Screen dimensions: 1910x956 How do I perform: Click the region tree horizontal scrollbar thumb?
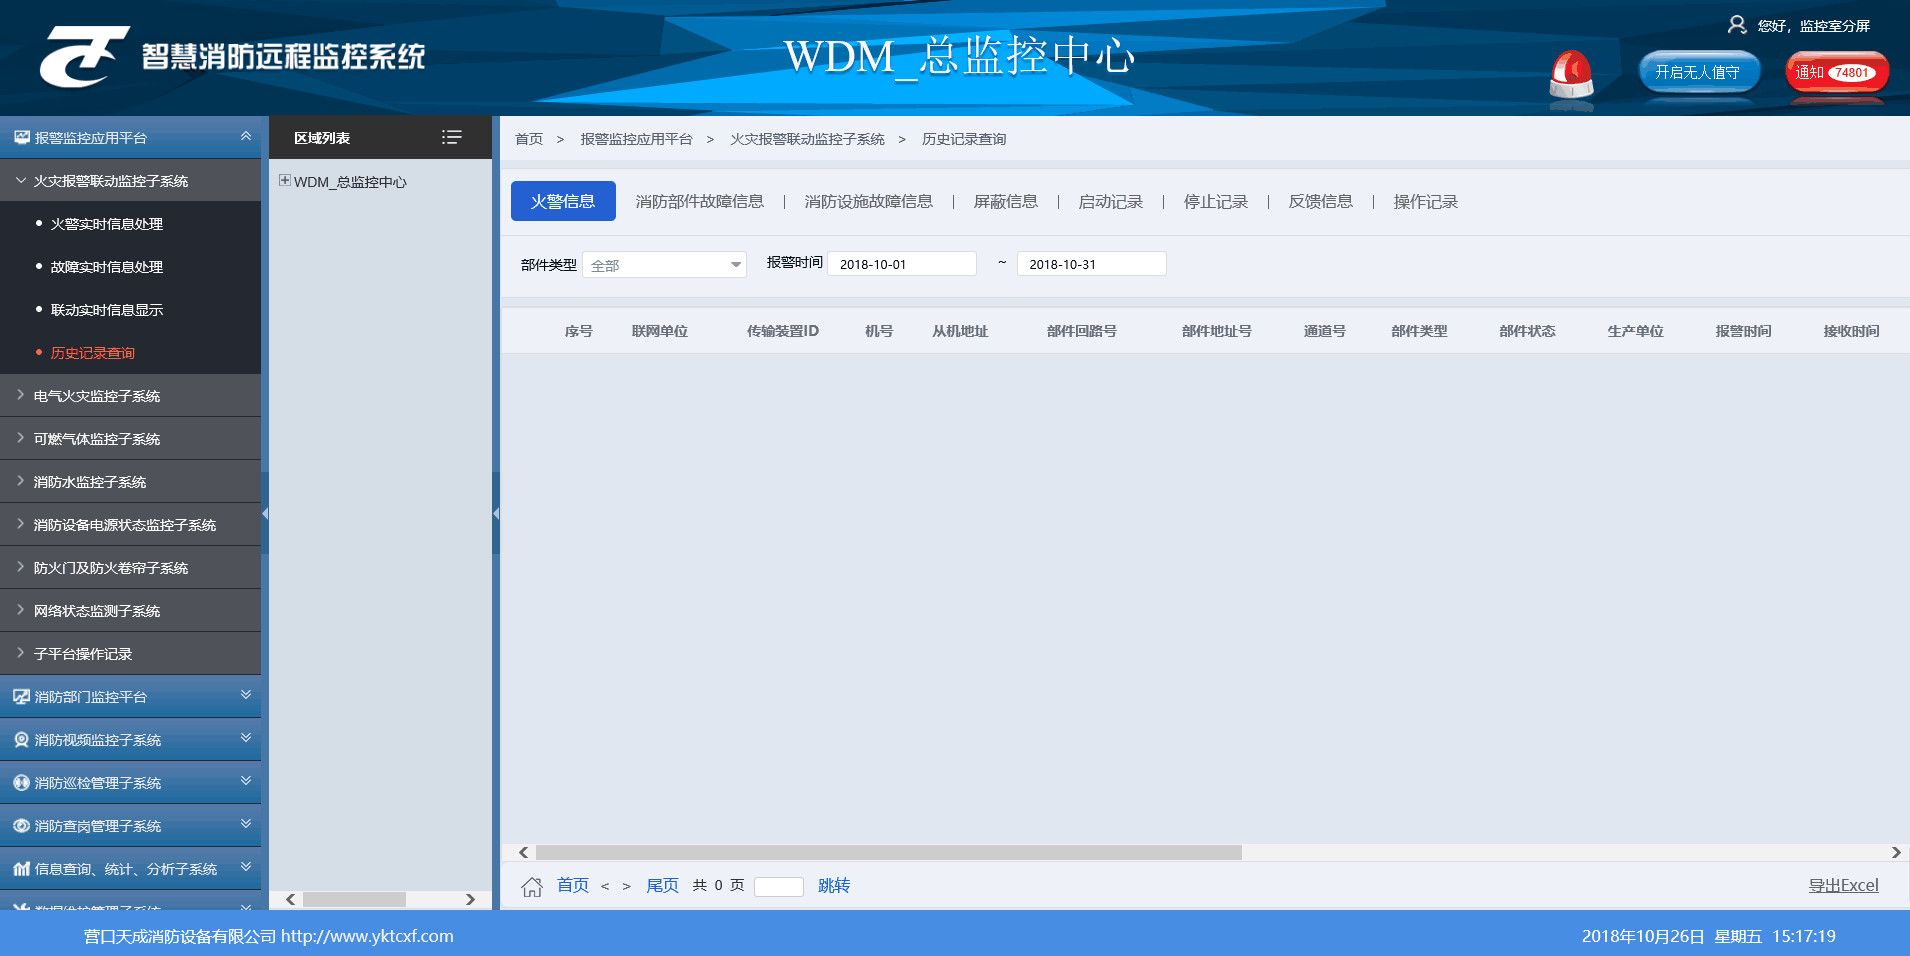(x=354, y=899)
